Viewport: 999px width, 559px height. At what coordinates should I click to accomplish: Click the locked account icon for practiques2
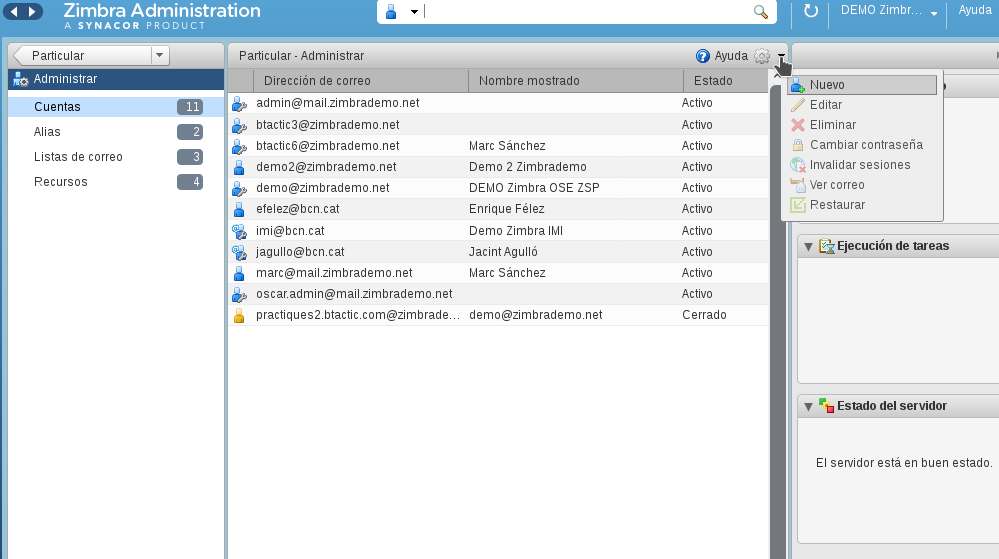(239, 316)
